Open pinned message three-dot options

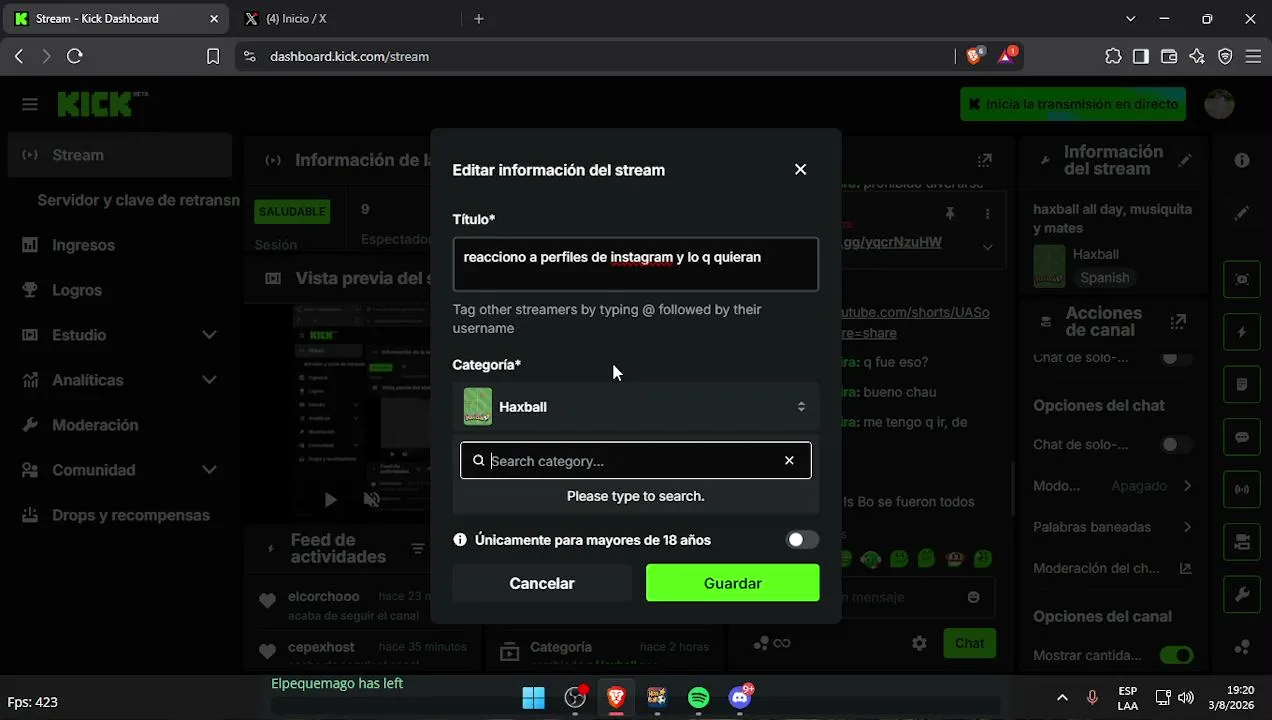[x=987, y=214]
